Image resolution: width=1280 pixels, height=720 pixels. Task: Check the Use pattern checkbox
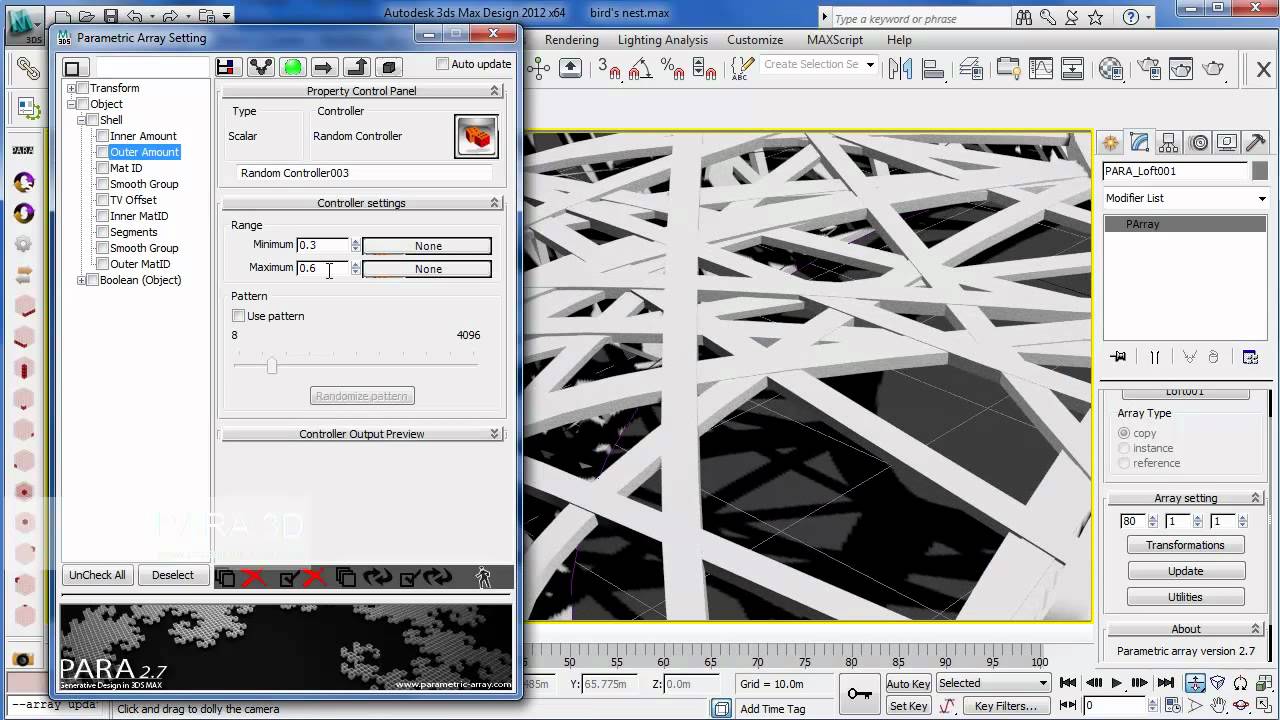(238, 316)
